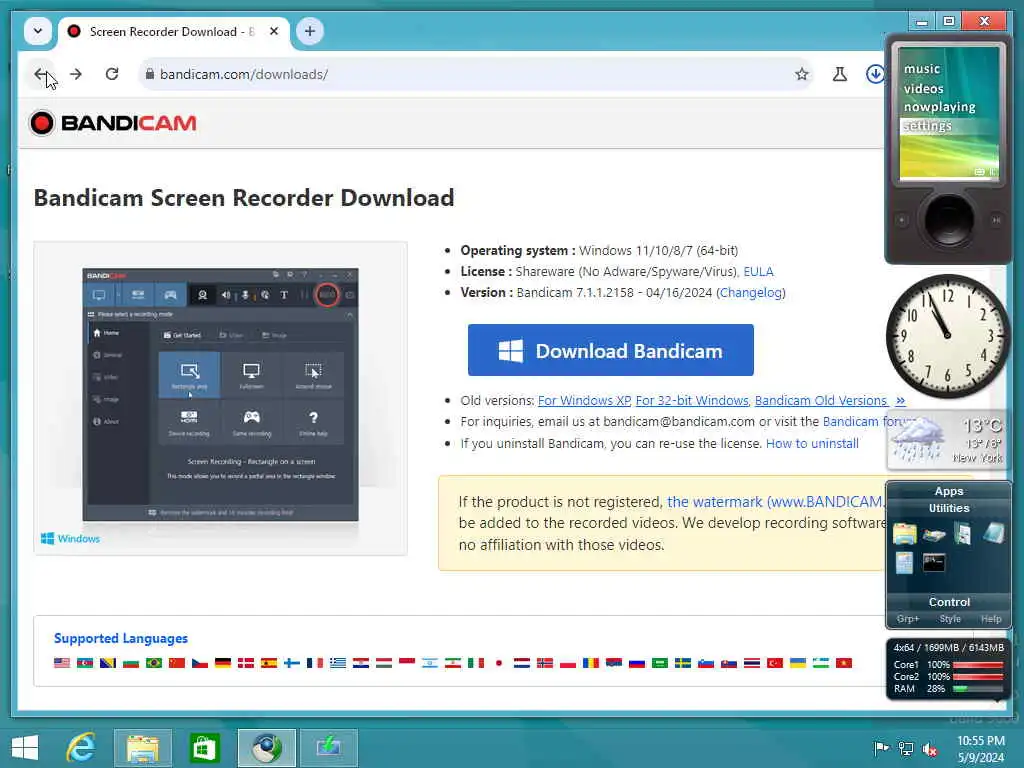Select the Screen Recorder Download tab
This screenshot has height=768, width=1024.
pyautogui.click(x=174, y=31)
